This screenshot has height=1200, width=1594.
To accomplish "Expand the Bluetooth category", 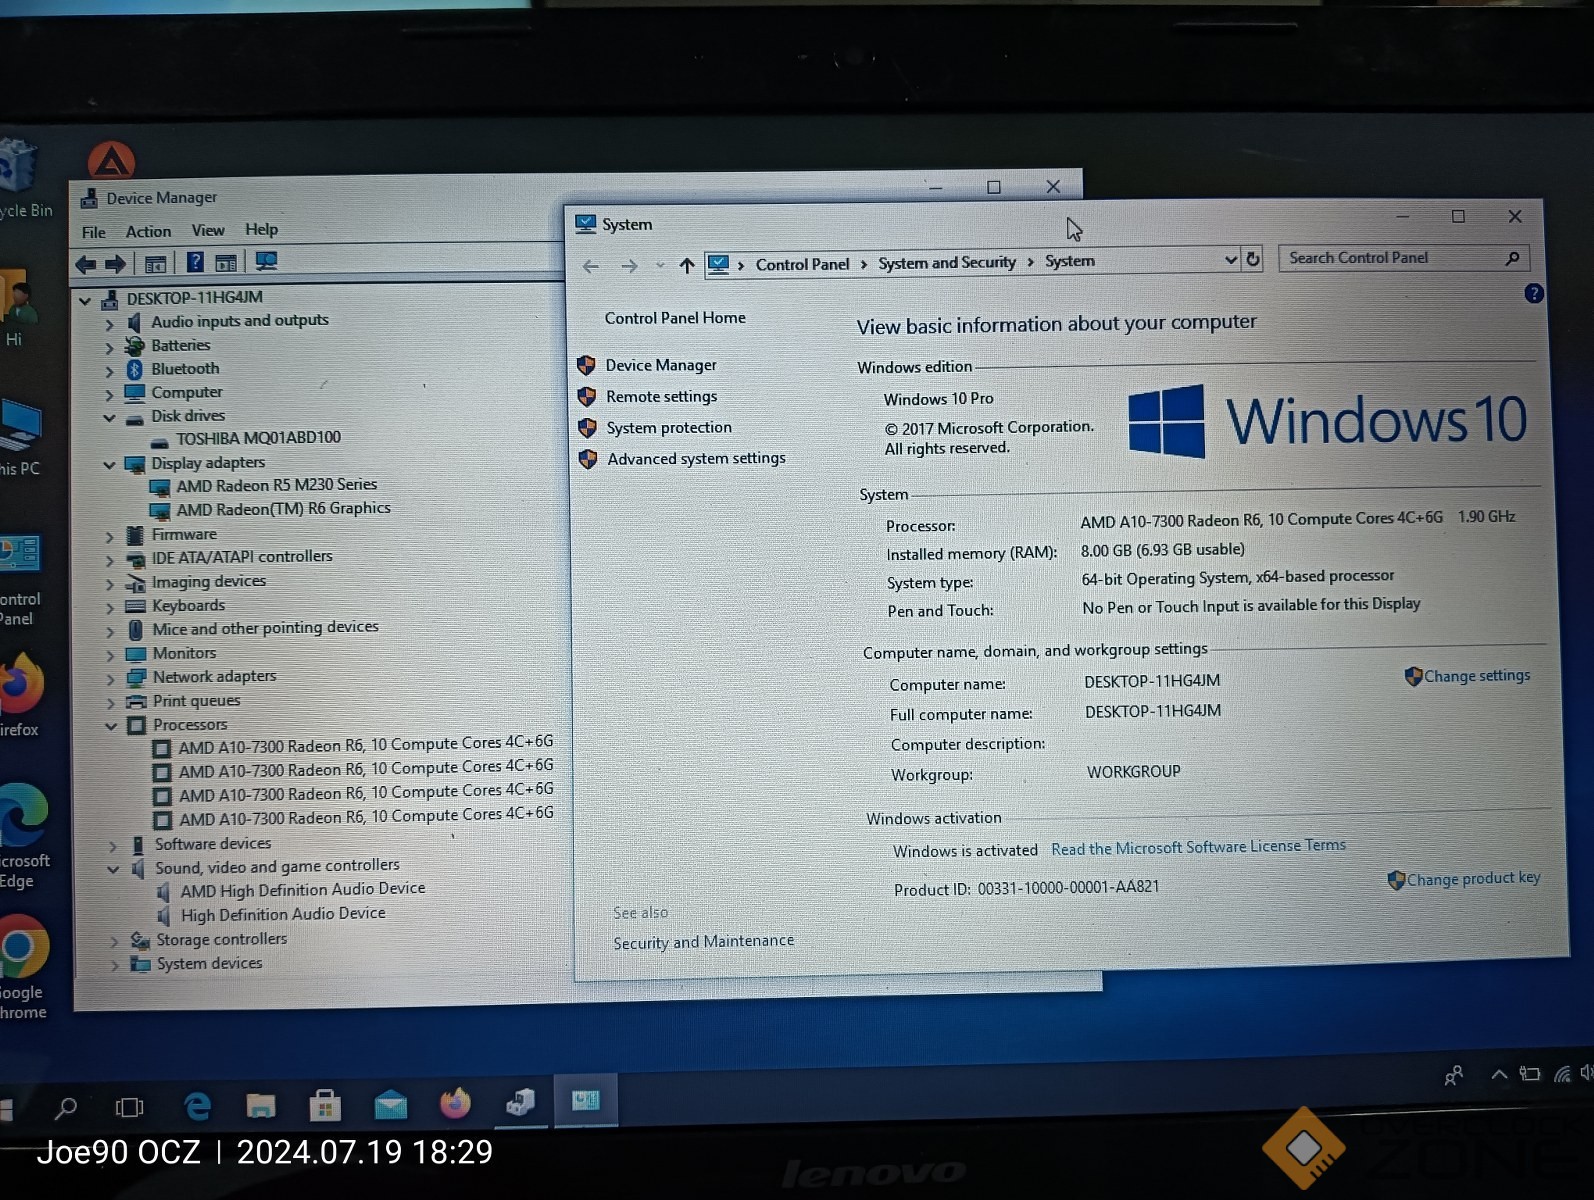I will pos(109,371).
